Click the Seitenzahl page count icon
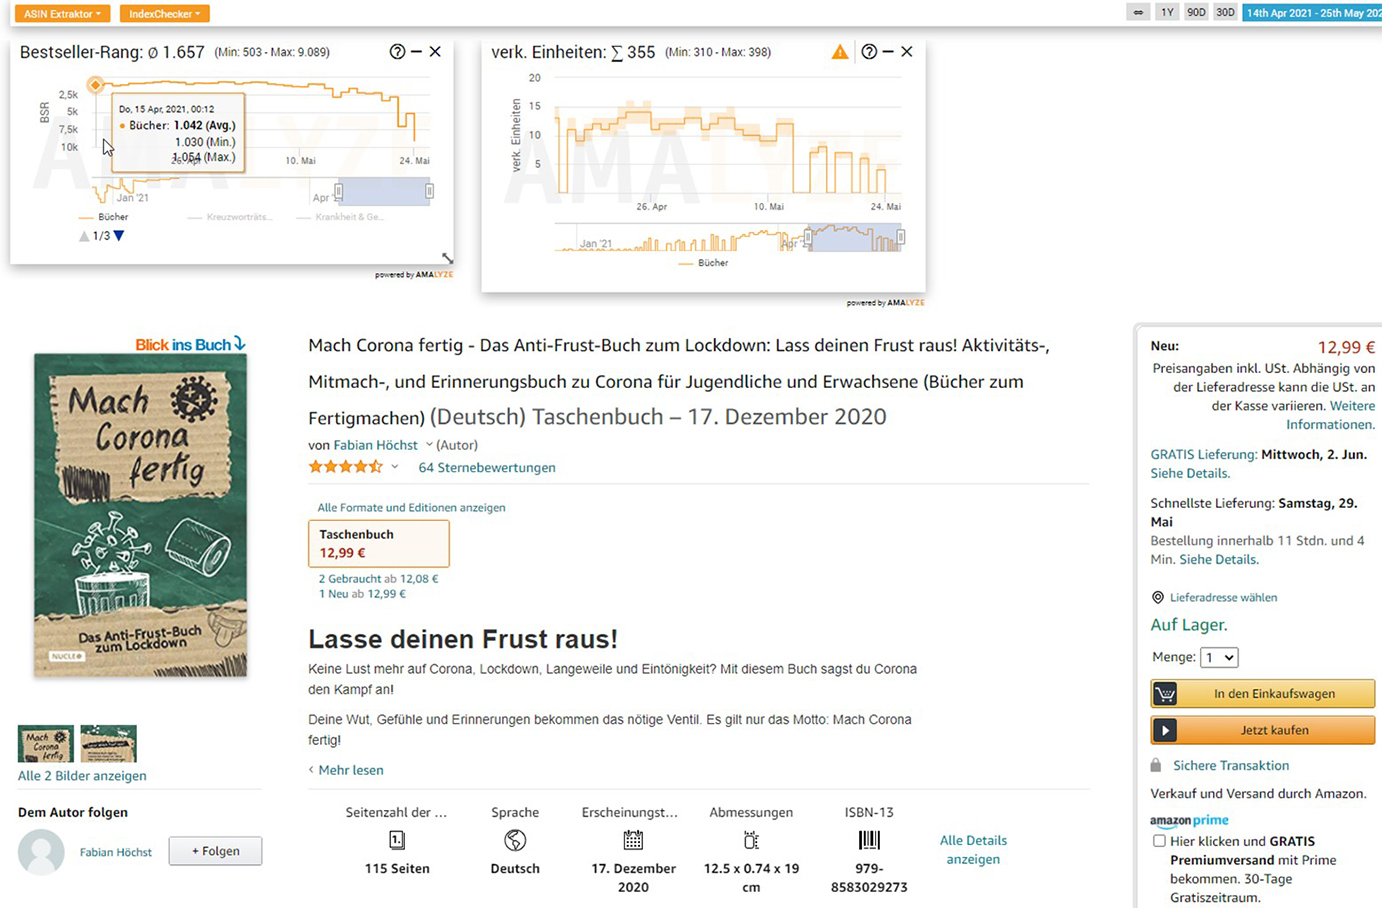 click(x=397, y=840)
